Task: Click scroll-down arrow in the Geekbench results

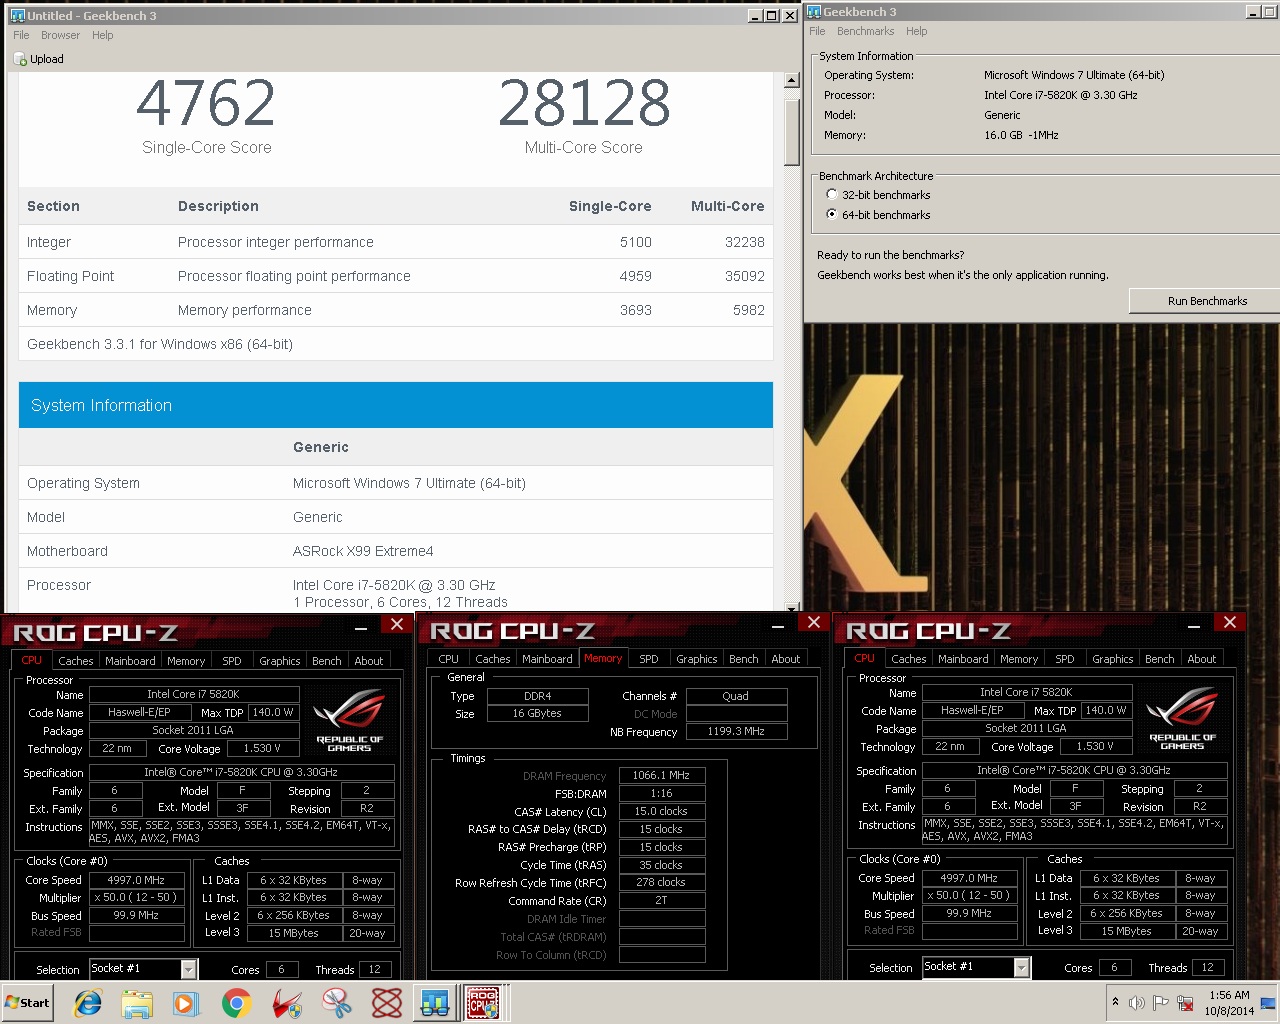Action: (792, 607)
